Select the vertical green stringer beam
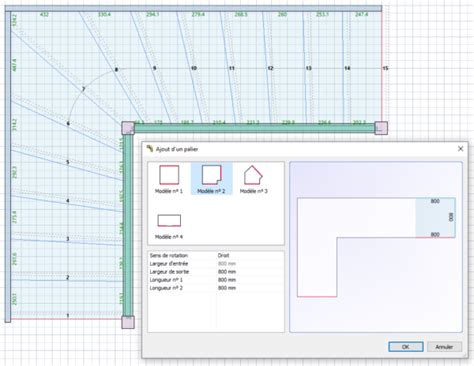The image size is (474, 366). coord(128,225)
